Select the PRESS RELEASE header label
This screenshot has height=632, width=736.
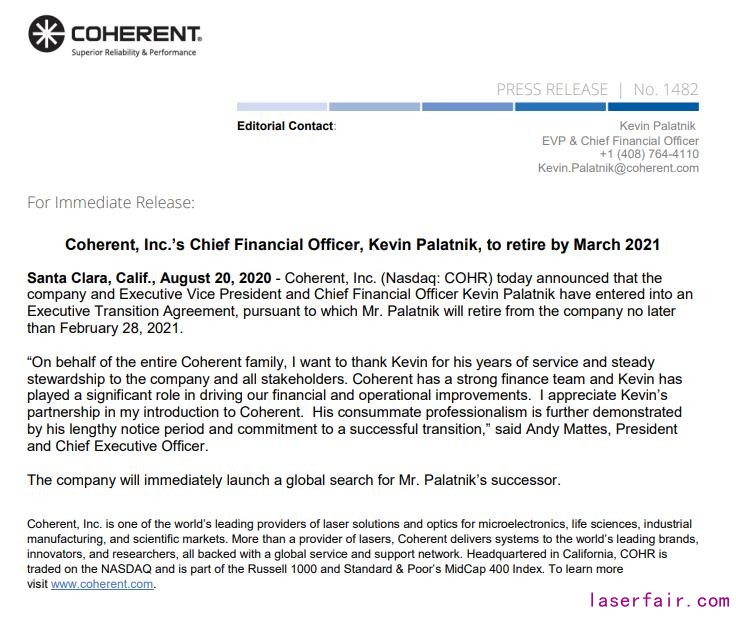(552, 90)
